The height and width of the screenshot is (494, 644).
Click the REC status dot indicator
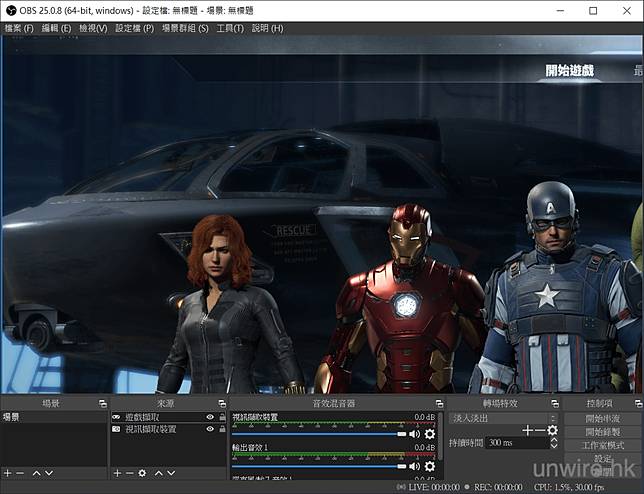pyautogui.click(x=467, y=487)
